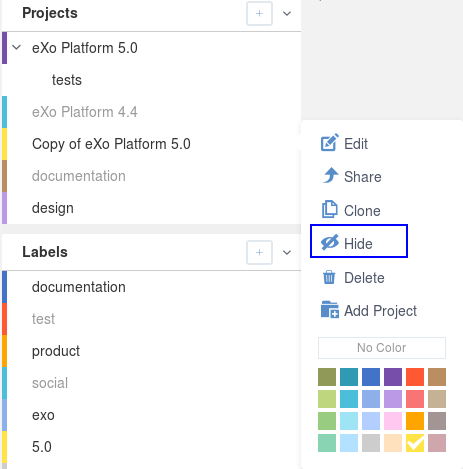Pick the purple color swatch
The width and height of the screenshot is (463, 469).
pos(393,377)
